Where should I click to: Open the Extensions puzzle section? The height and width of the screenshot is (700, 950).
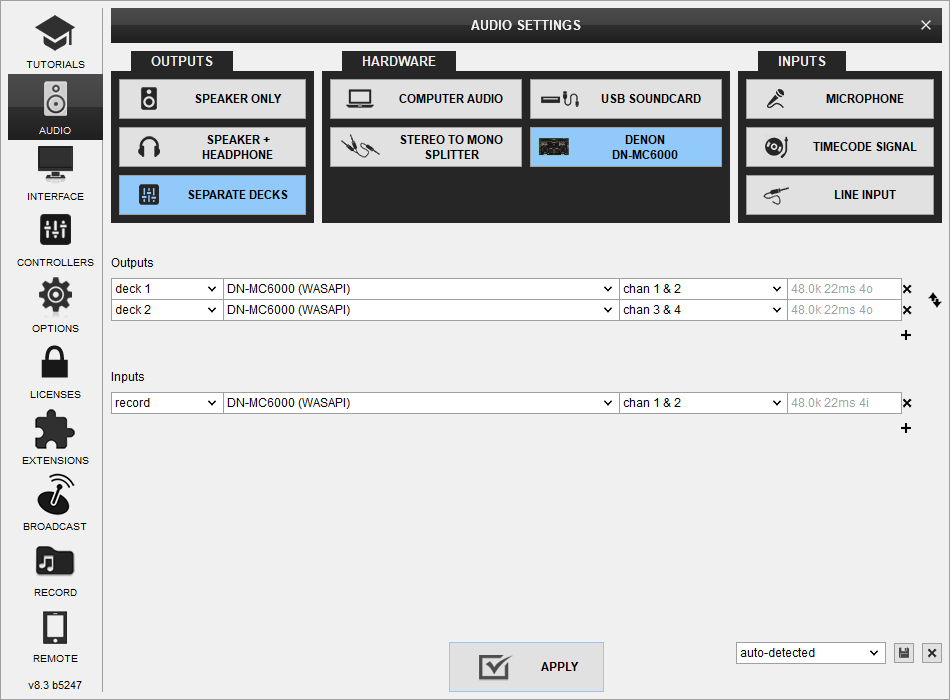pyautogui.click(x=55, y=437)
